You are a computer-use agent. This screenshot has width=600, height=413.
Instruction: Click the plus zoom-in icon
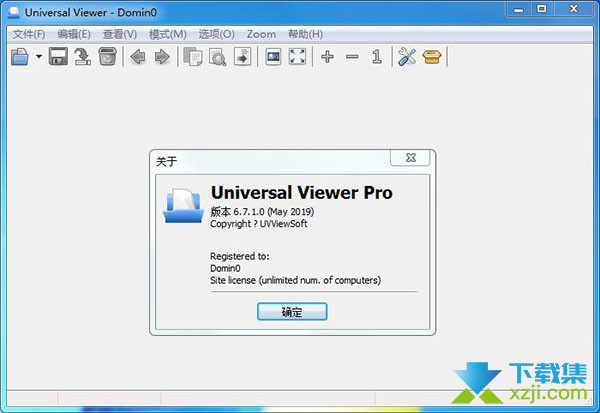(x=327, y=57)
